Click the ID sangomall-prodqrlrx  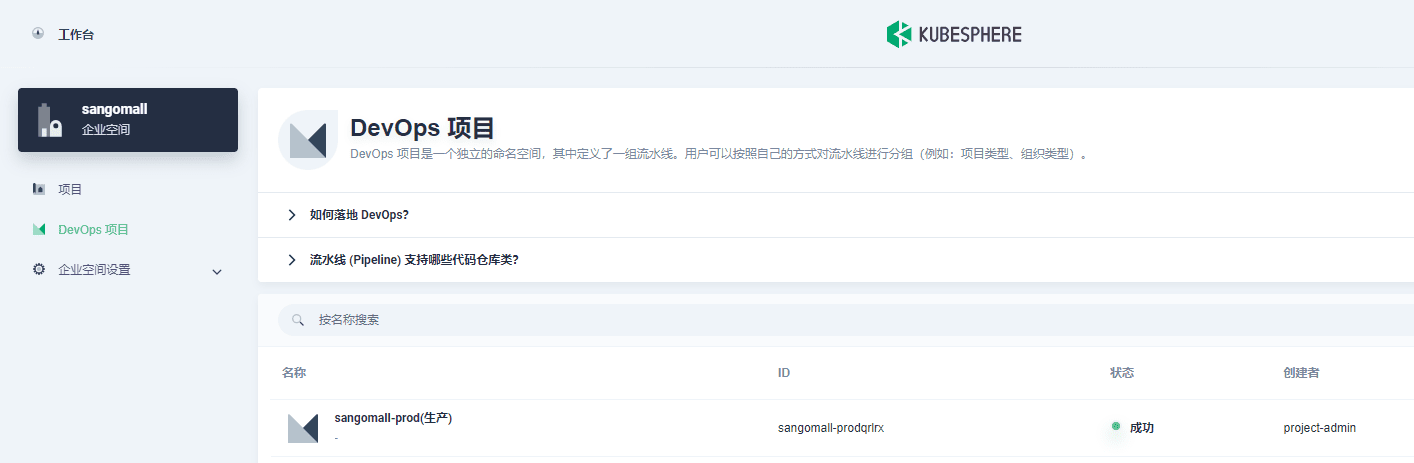coord(831,428)
